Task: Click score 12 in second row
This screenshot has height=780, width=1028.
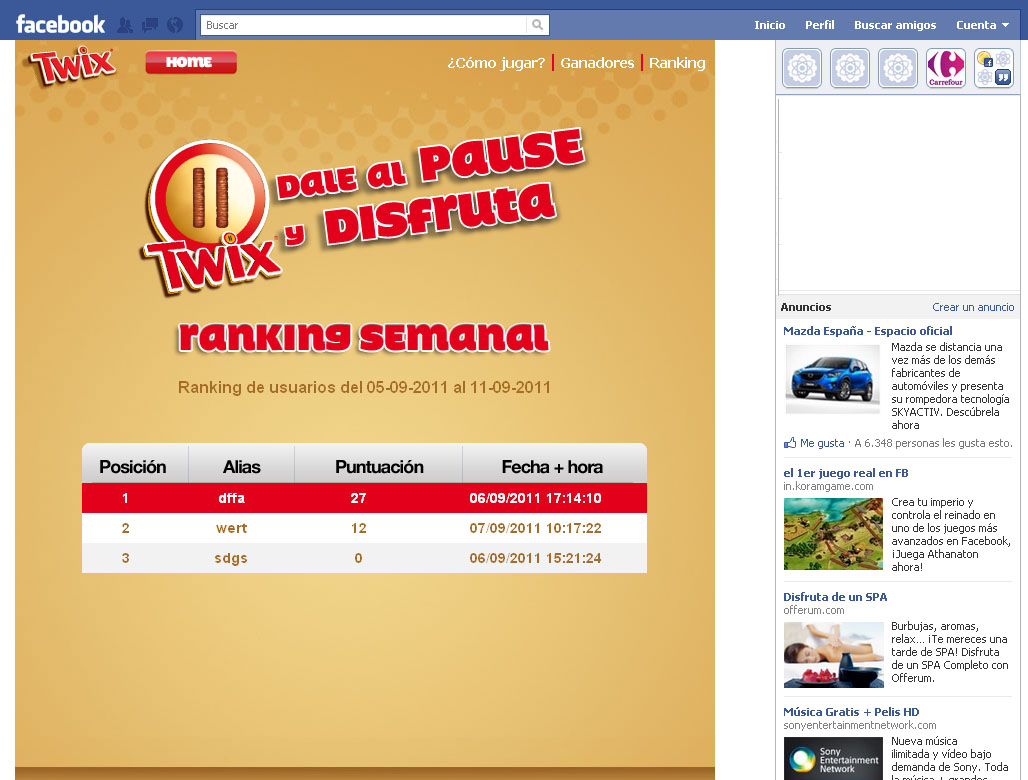Action: (359, 528)
